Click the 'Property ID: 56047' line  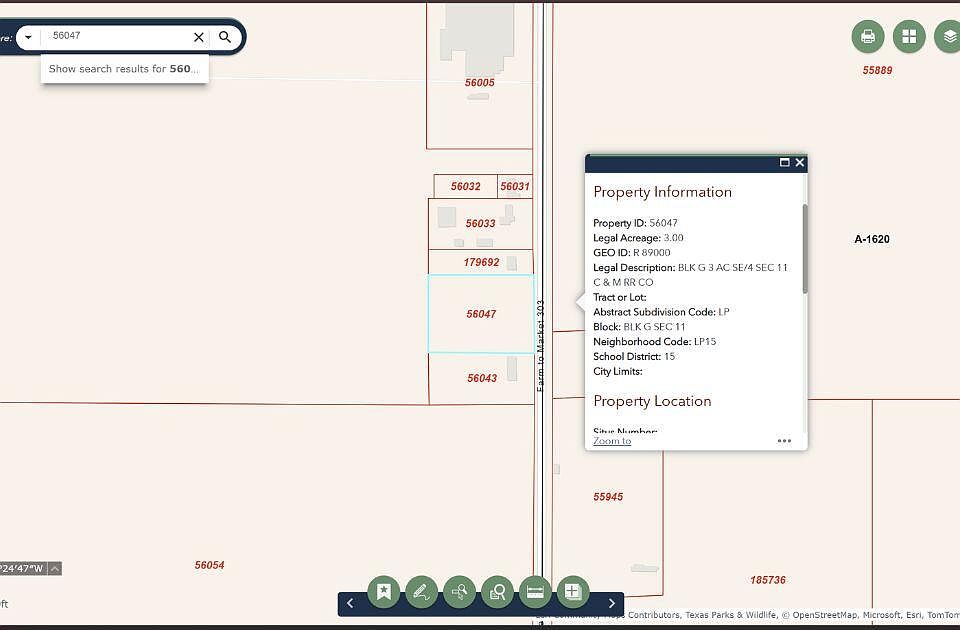pos(635,223)
